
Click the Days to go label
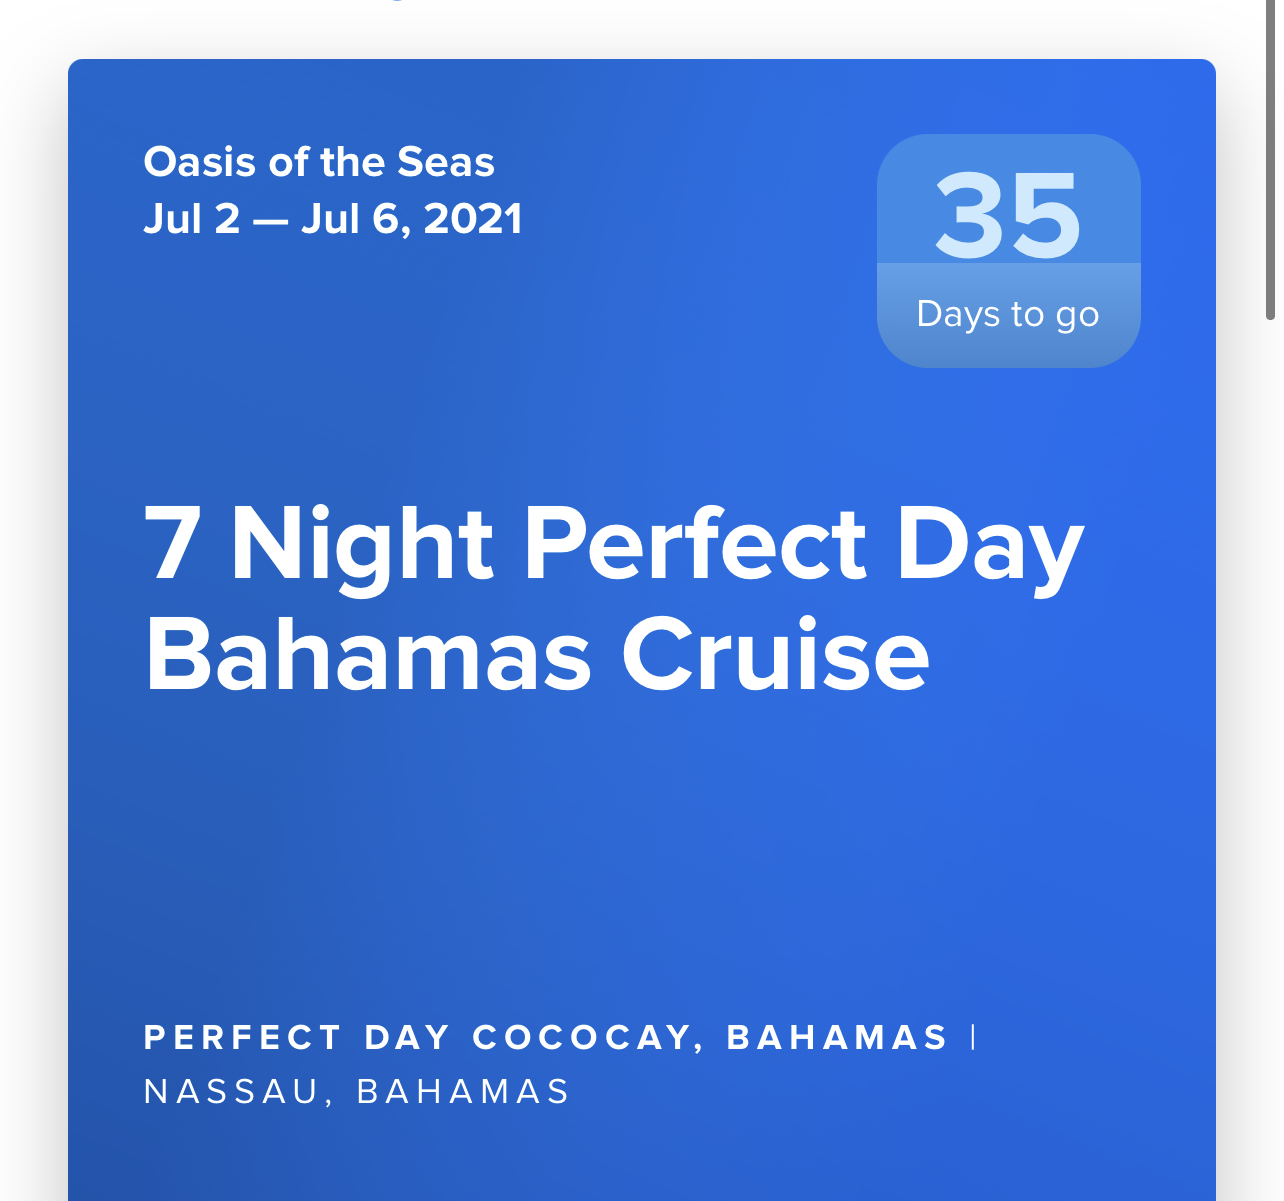click(1008, 314)
